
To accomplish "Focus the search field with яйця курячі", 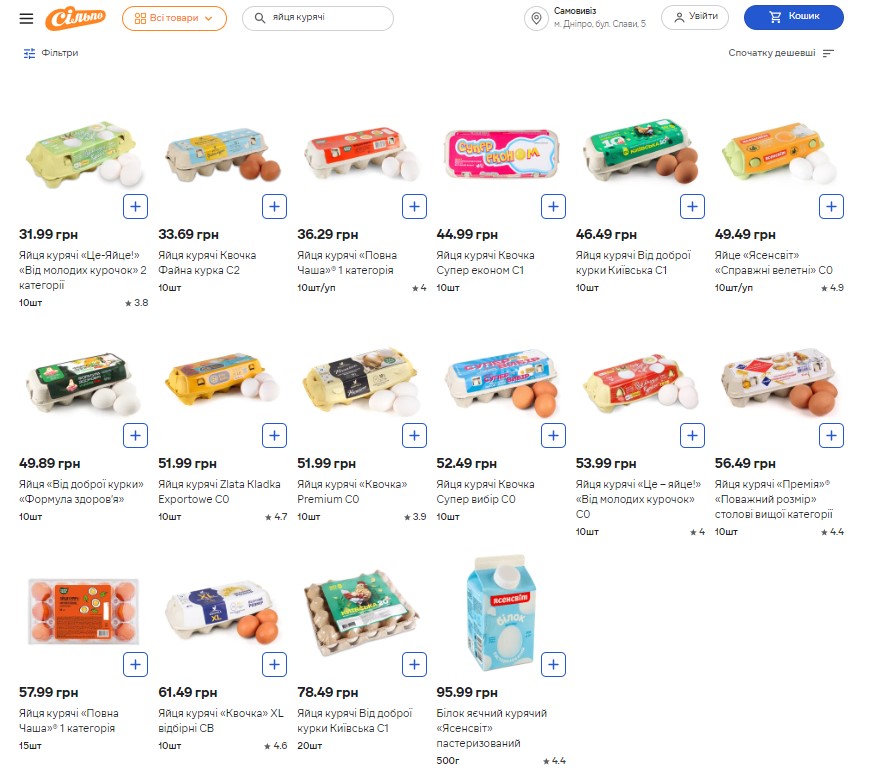I will point(318,18).
